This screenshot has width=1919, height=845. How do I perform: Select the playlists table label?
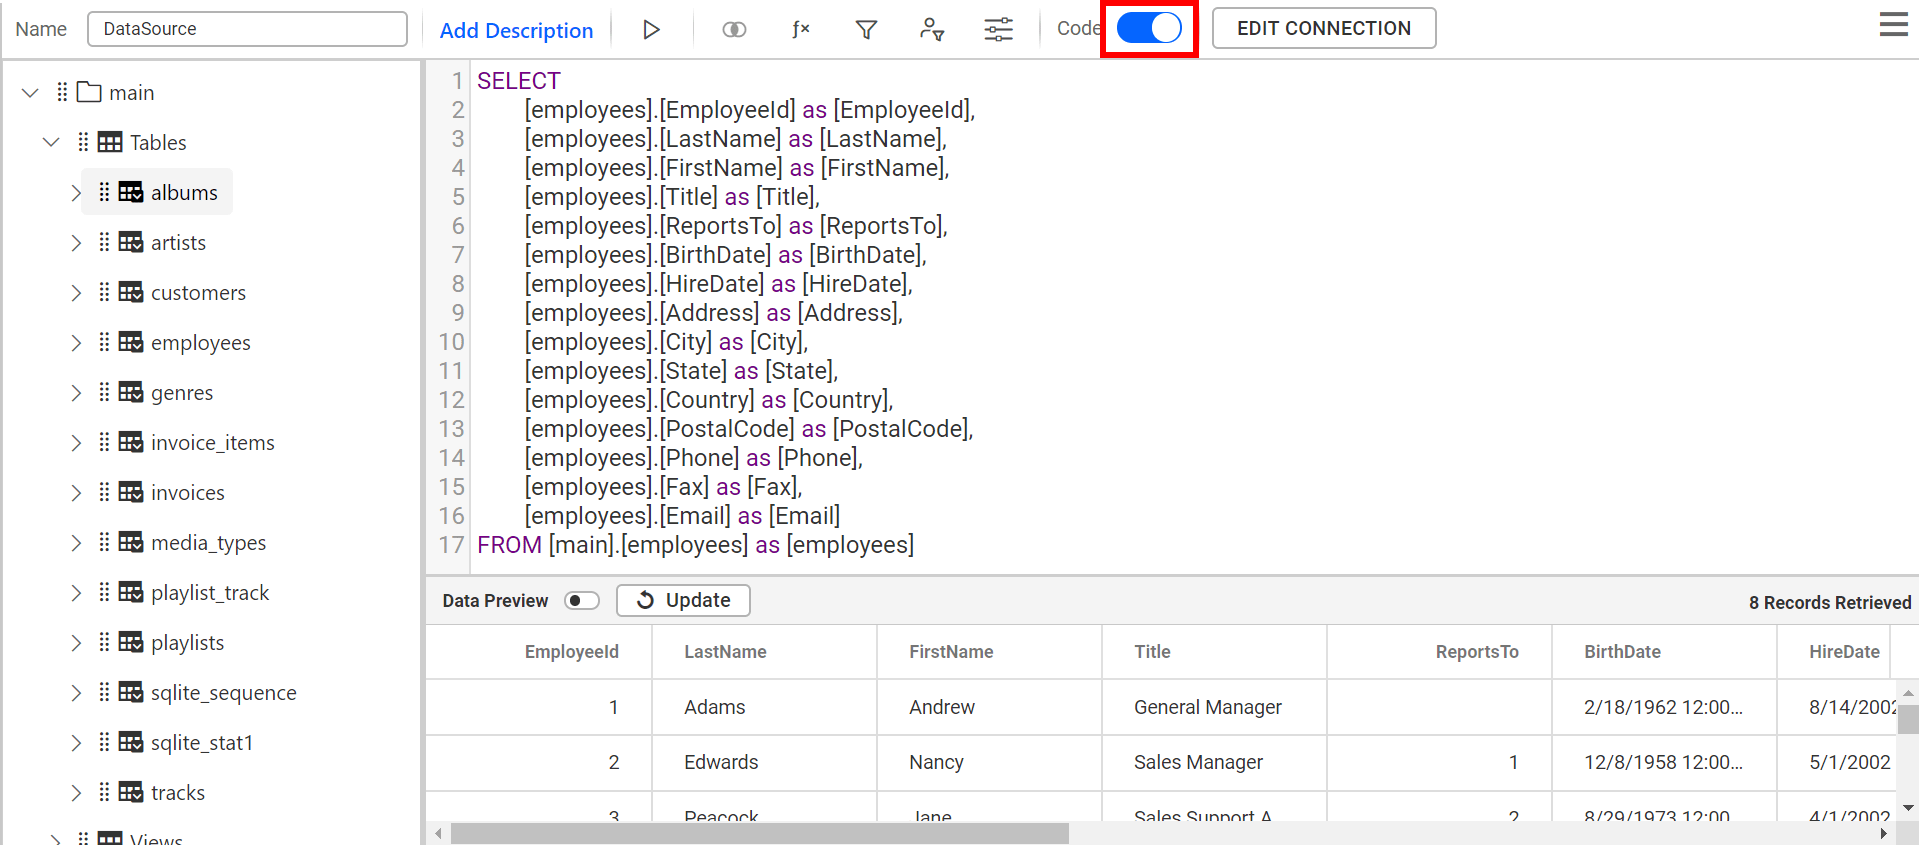[187, 642]
